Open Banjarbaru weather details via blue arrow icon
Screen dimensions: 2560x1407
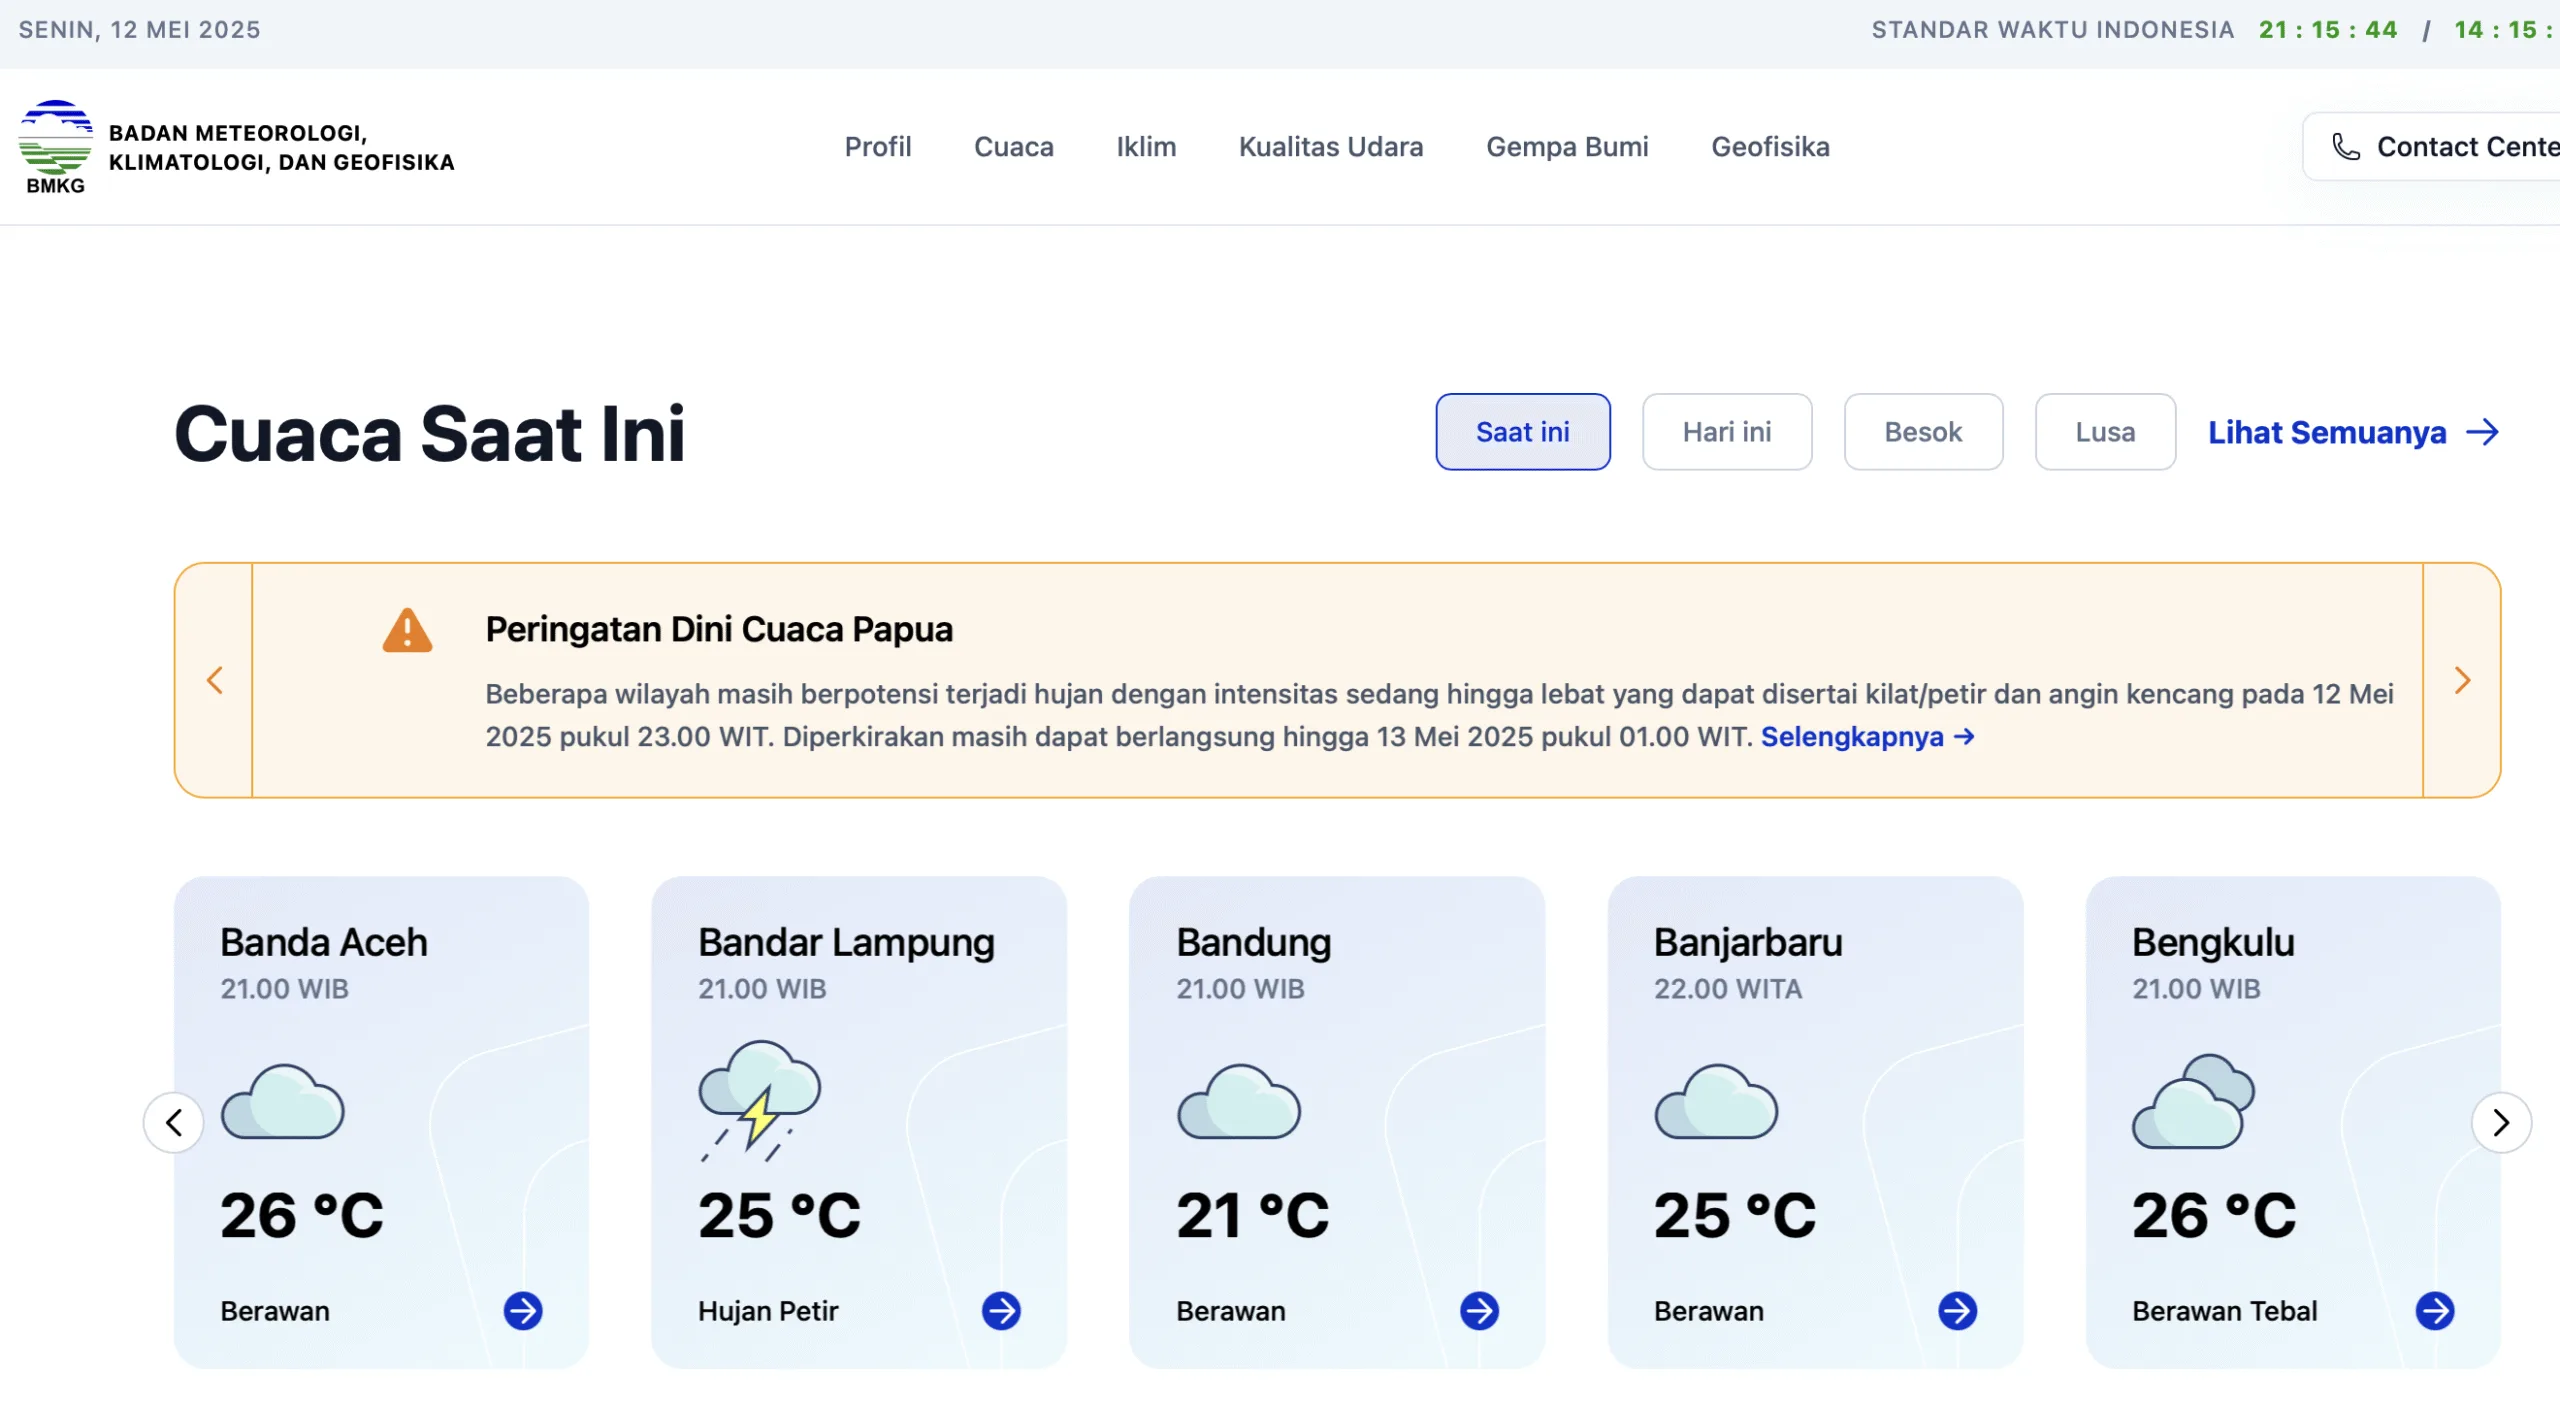pyautogui.click(x=1959, y=1311)
